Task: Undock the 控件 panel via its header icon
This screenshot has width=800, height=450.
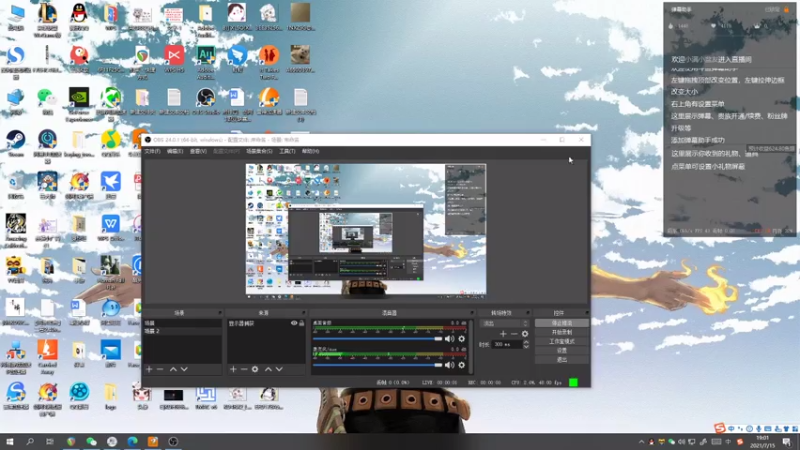Action: tap(587, 313)
